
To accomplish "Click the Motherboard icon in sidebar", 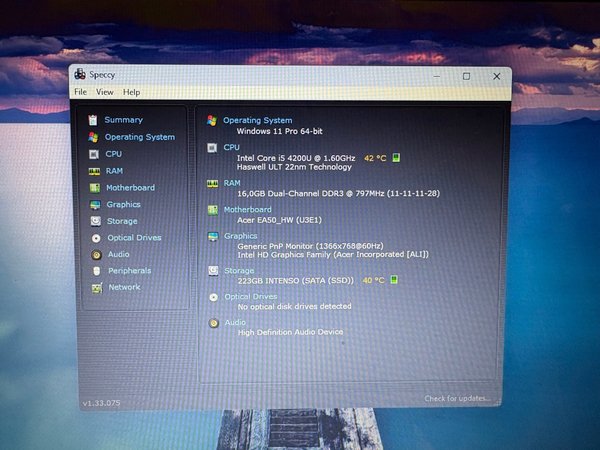I will [94, 188].
